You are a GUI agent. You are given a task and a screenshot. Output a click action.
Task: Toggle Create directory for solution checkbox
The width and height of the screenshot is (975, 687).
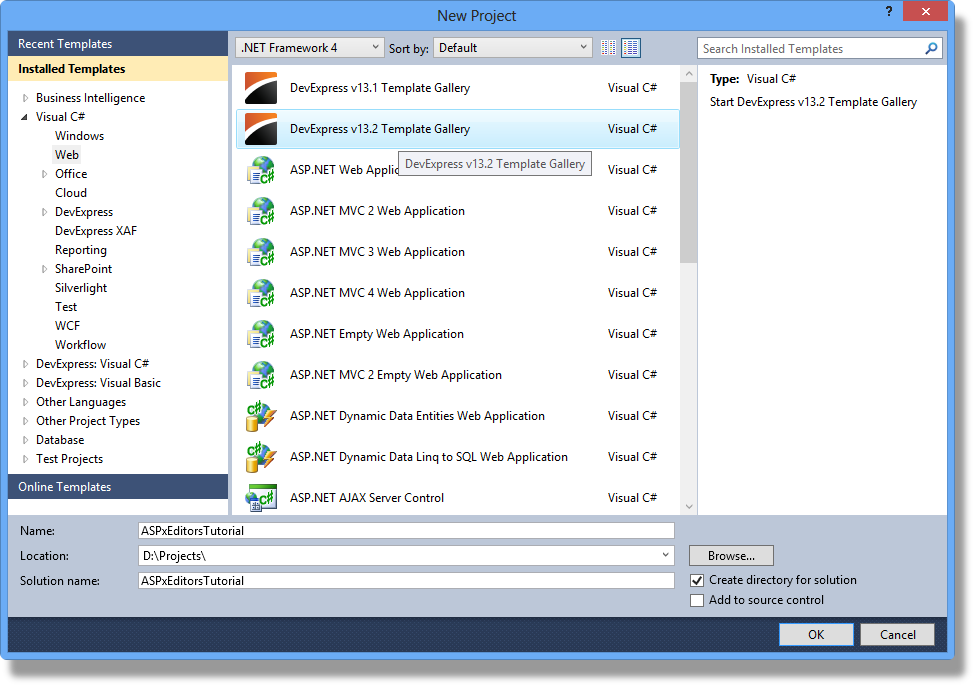pyautogui.click(x=697, y=580)
